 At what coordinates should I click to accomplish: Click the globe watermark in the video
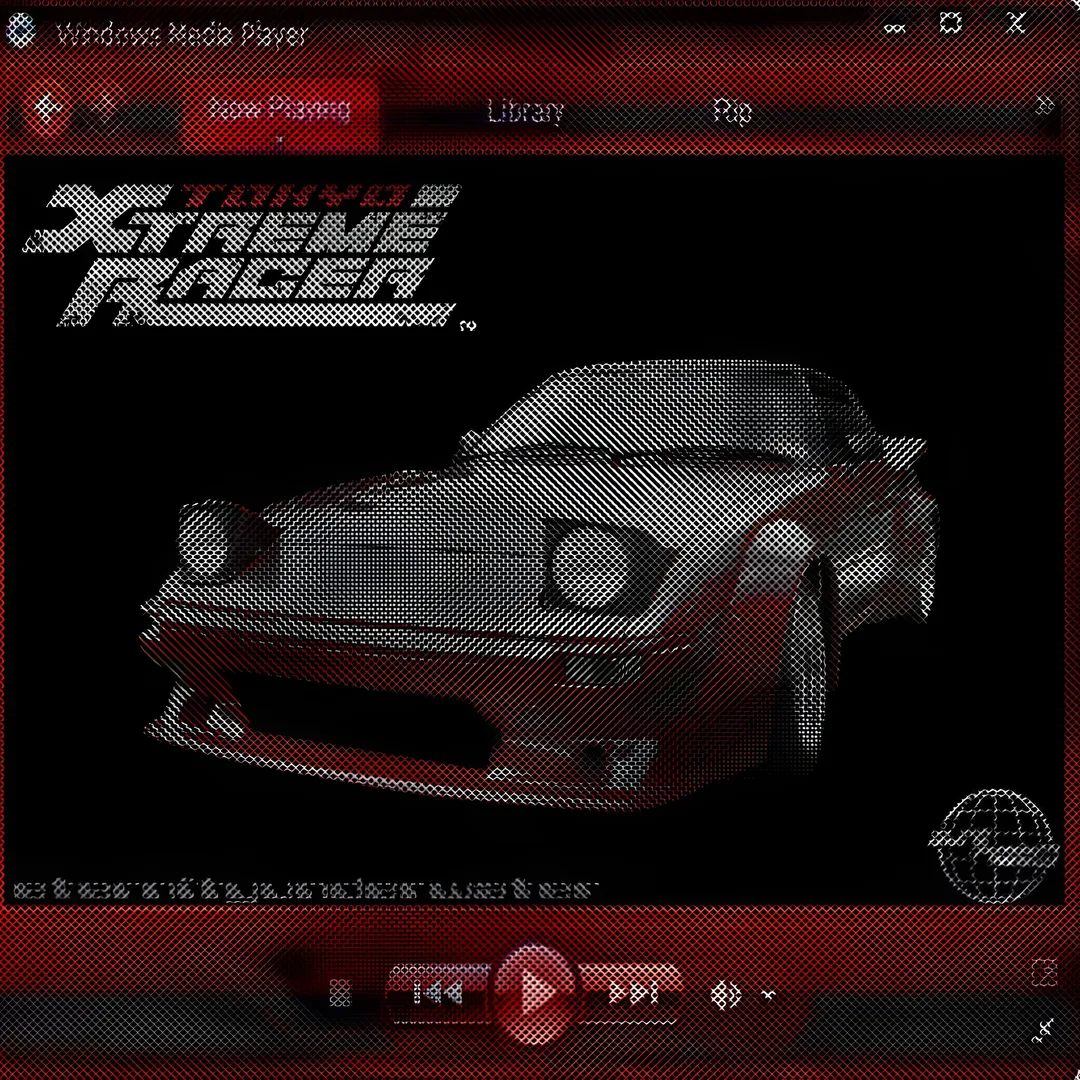tap(993, 845)
